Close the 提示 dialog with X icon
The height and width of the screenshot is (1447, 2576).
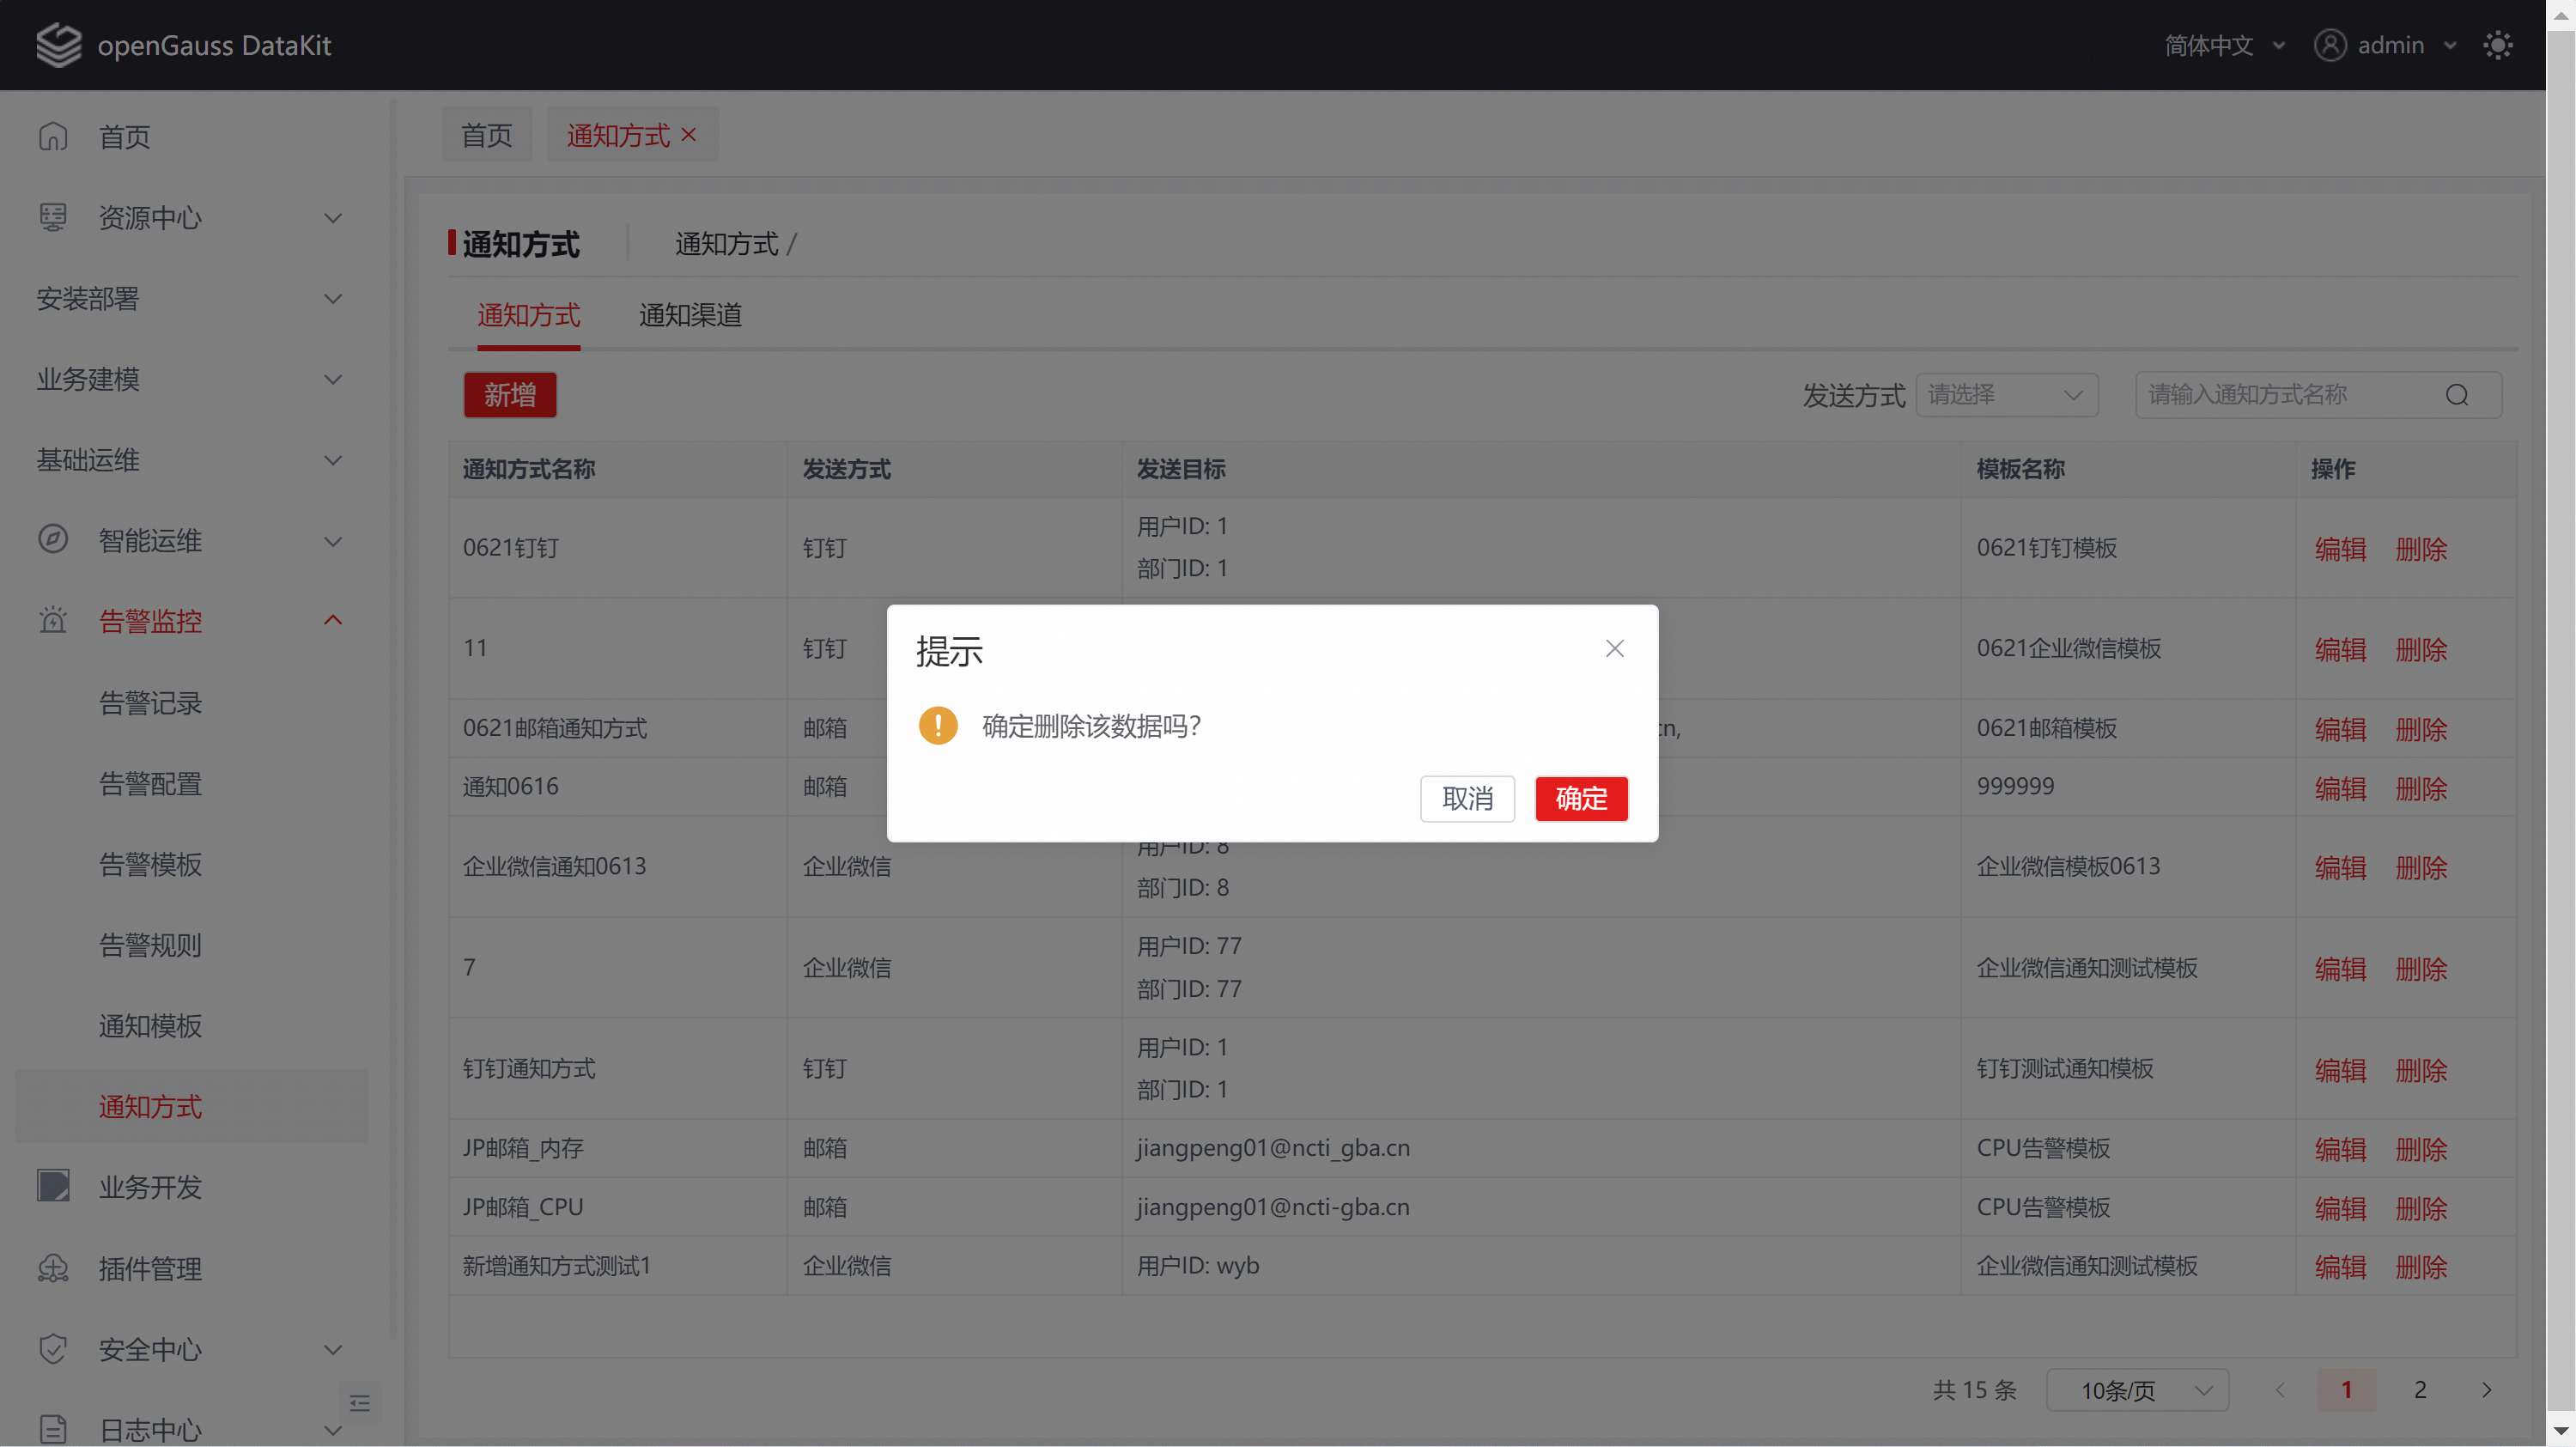[x=1614, y=649]
